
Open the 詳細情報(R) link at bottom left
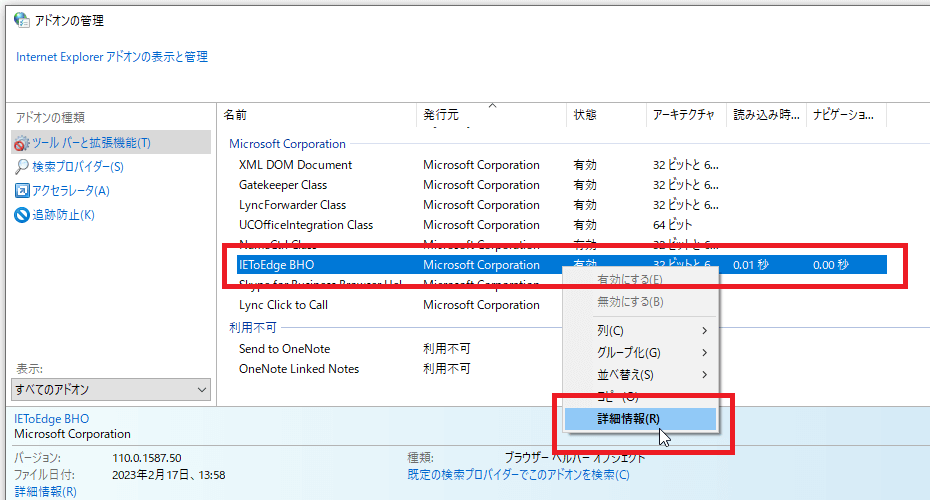click(x=44, y=492)
